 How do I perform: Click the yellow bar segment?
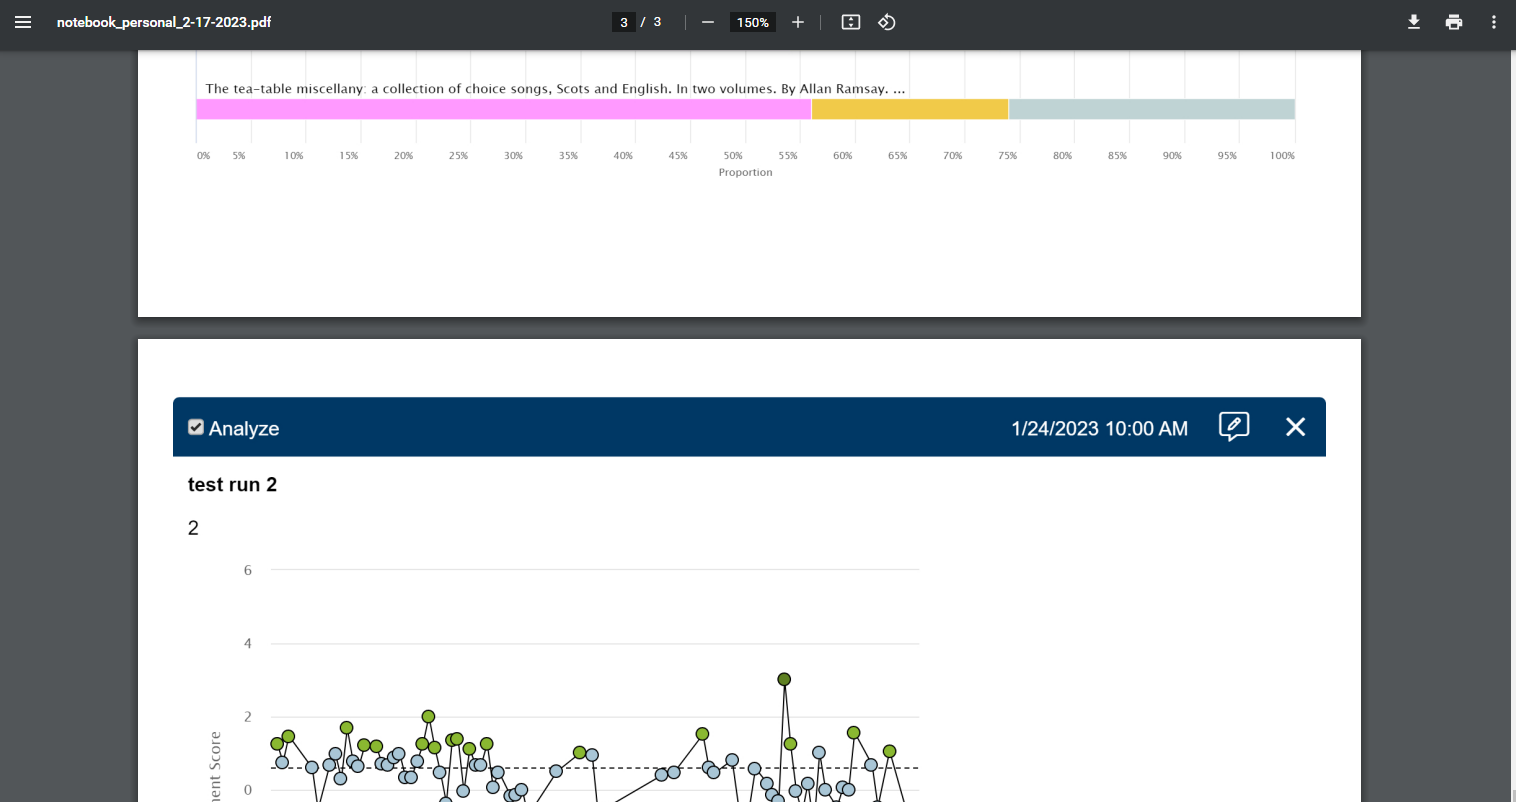click(910, 109)
